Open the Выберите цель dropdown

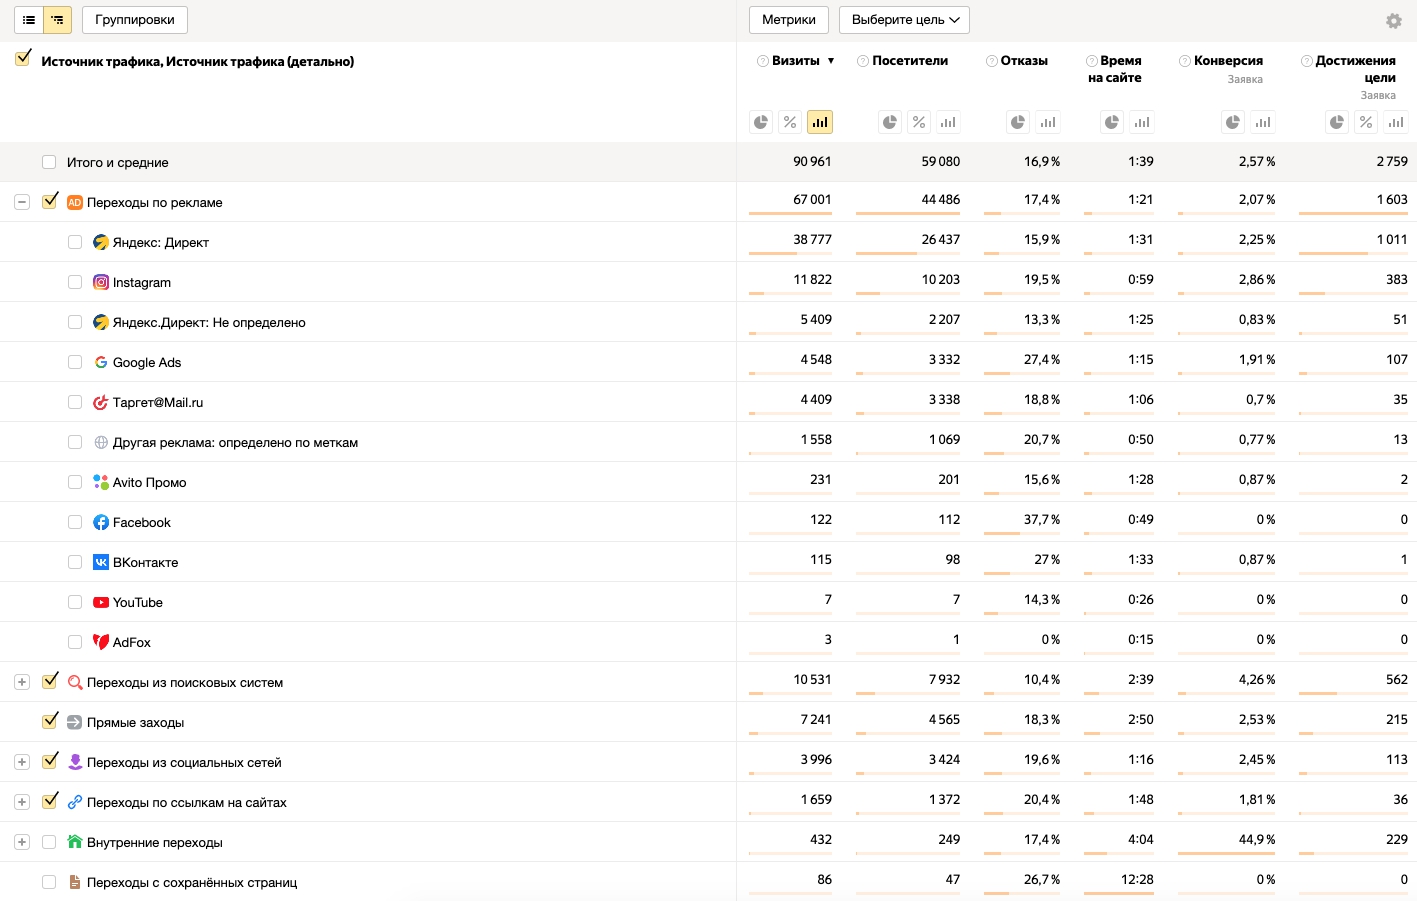(x=904, y=20)
